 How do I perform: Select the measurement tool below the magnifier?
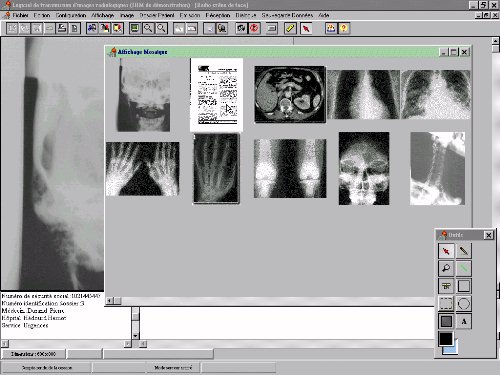(446, 286)
